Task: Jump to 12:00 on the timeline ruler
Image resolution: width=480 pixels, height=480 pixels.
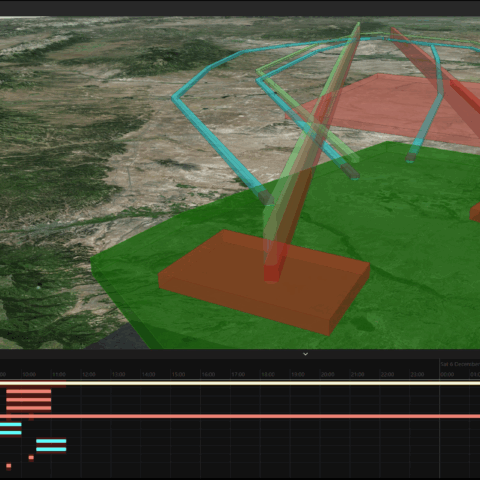Action: (89, 375)
